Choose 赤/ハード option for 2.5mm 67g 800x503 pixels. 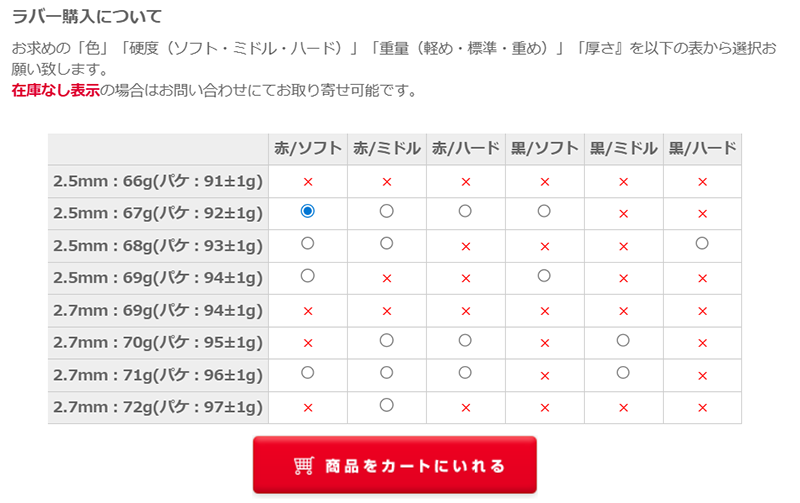(465, 211)
